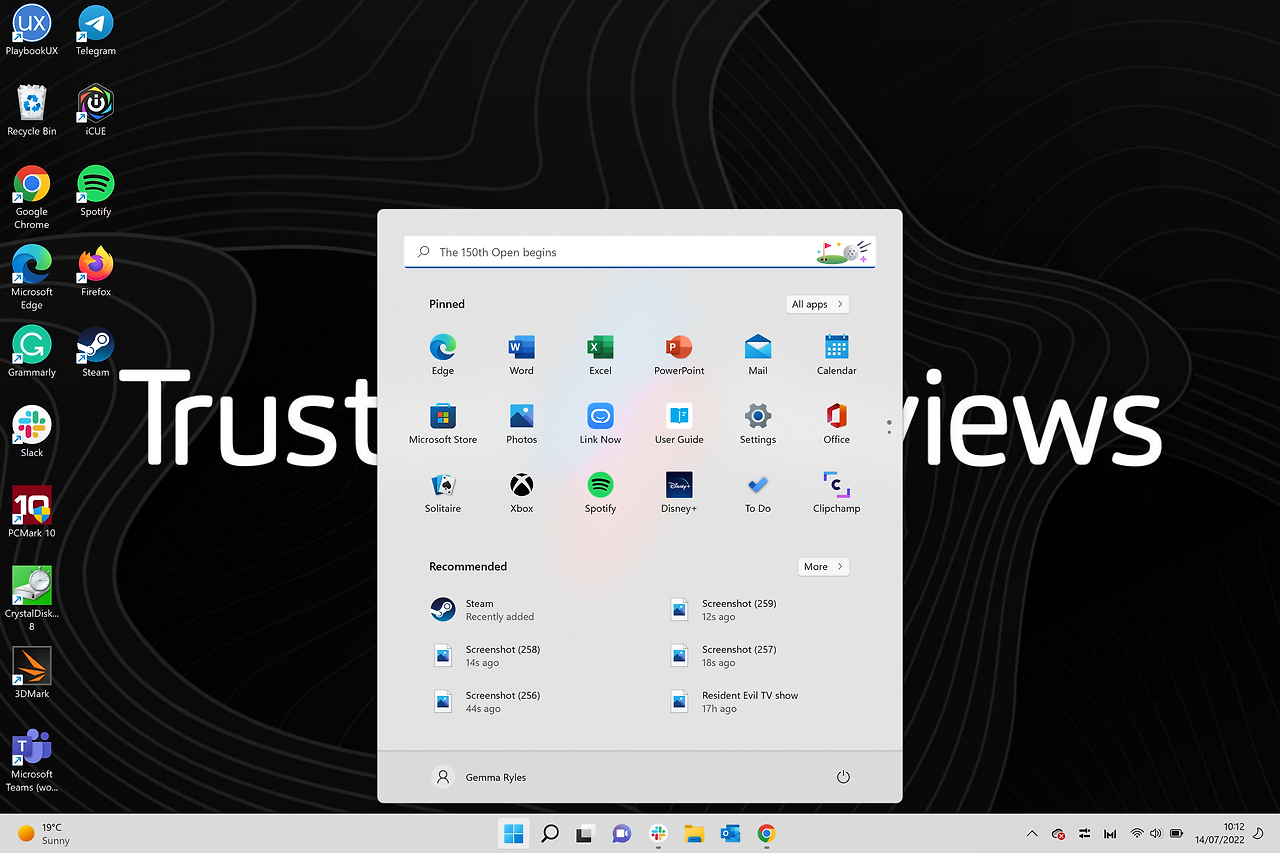Viewport: 1280px width, 853px height.
Task: Switch to Slack on the taskbar
Action: [x=657, y=833]
